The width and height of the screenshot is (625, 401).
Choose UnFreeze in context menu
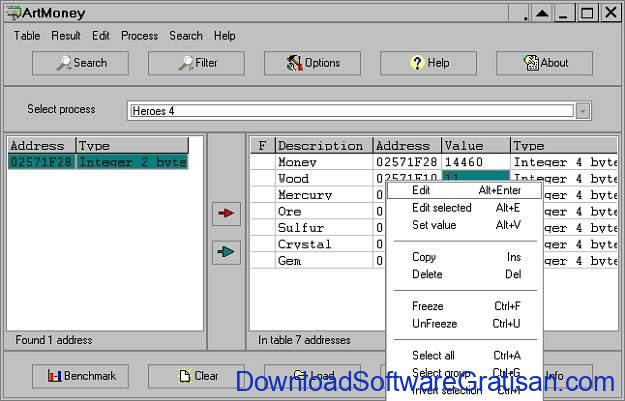tap(465, 324)
